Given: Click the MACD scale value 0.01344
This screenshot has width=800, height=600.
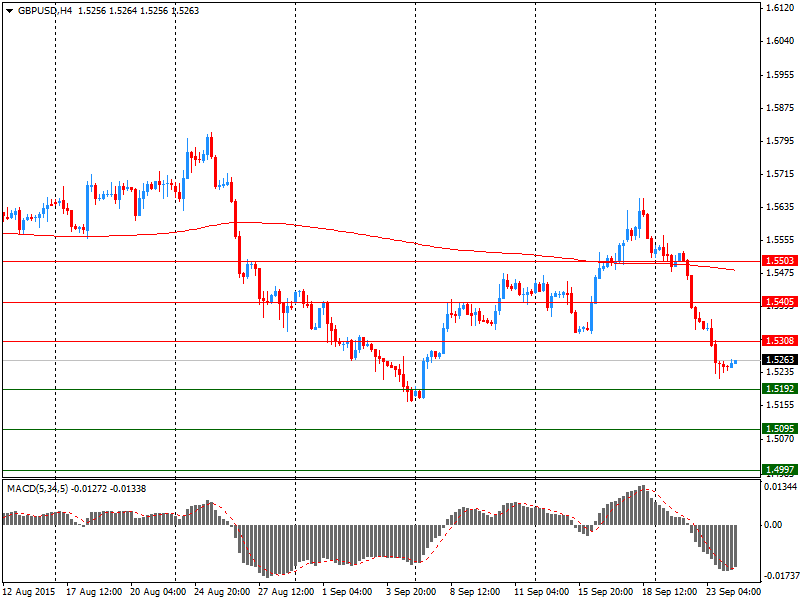Looking at the screenshot, I should pyautogui.click(x=780, y=487).
